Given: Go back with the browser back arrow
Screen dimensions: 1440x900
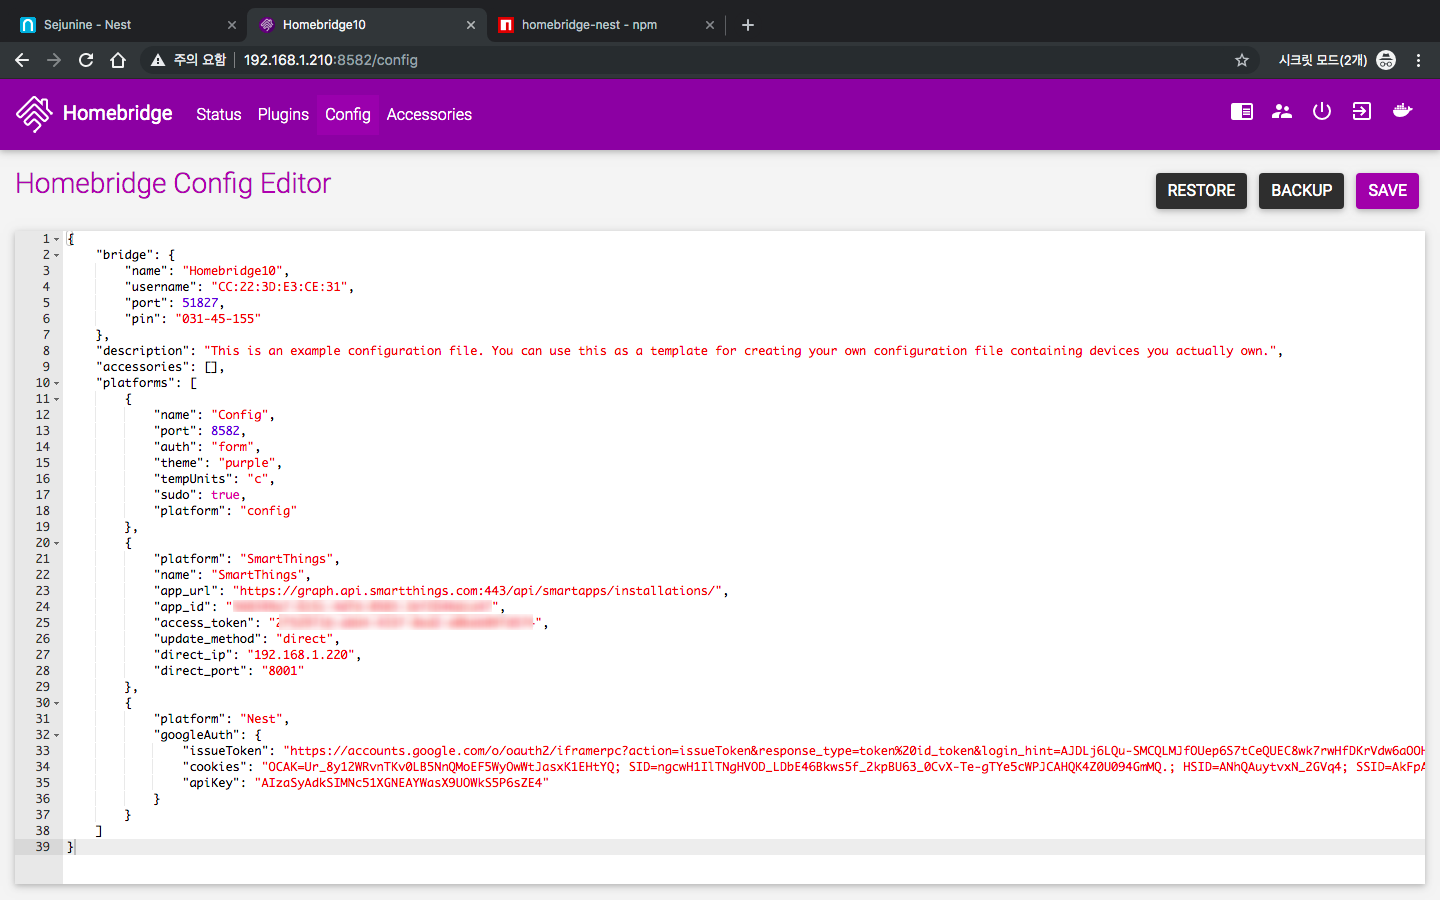Looking at the screenshot, I should pos(22,60).
